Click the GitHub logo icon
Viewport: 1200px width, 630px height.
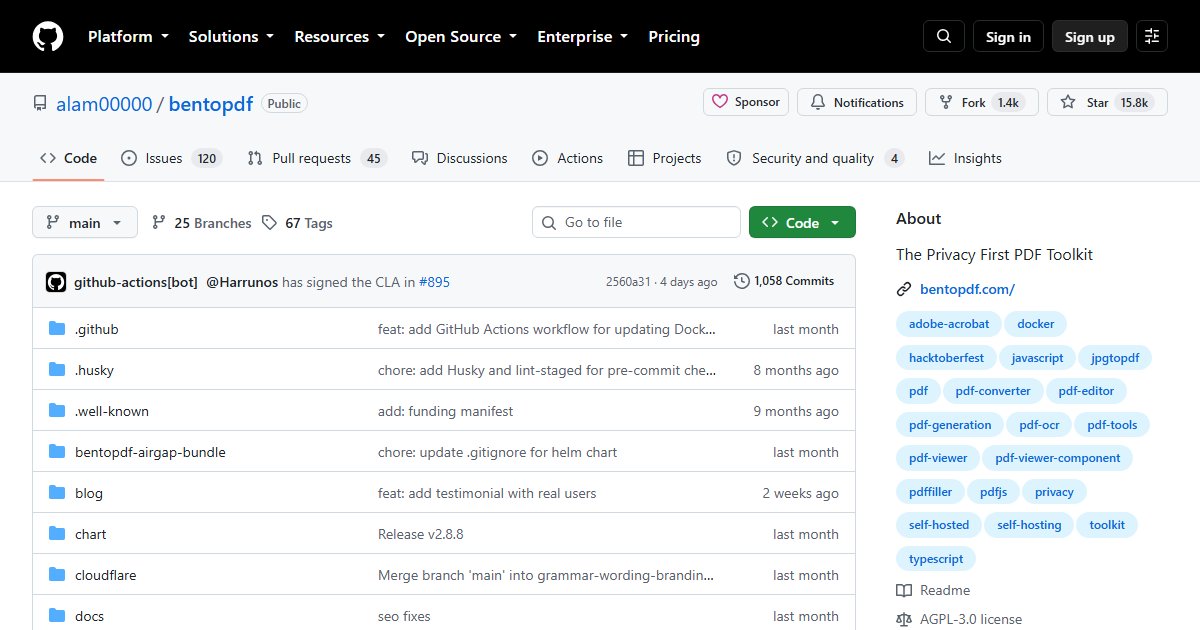[48, 36]
